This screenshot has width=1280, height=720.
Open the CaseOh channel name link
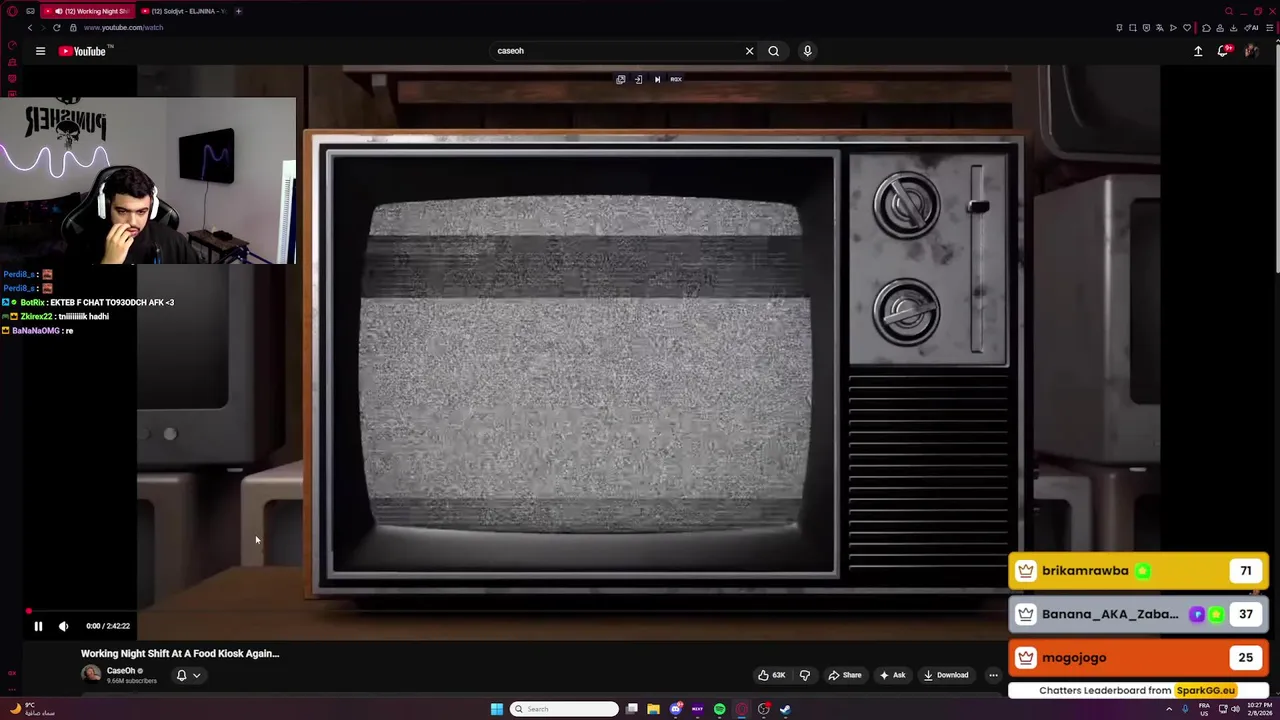click(x=121, y=671)
